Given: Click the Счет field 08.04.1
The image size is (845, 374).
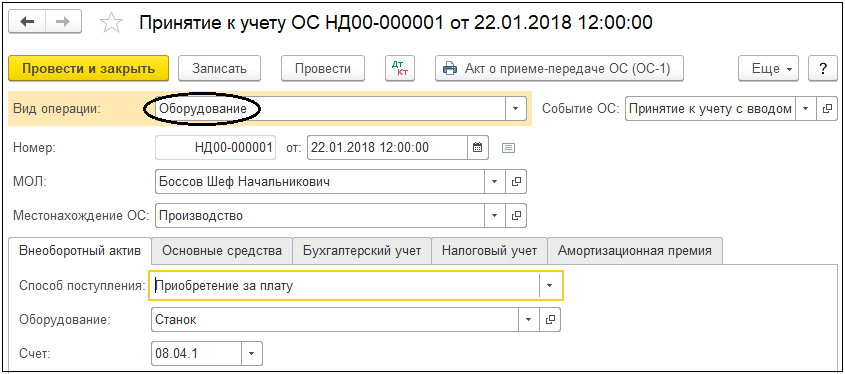Looking at the screenshot, I should [x=197, y=354].
